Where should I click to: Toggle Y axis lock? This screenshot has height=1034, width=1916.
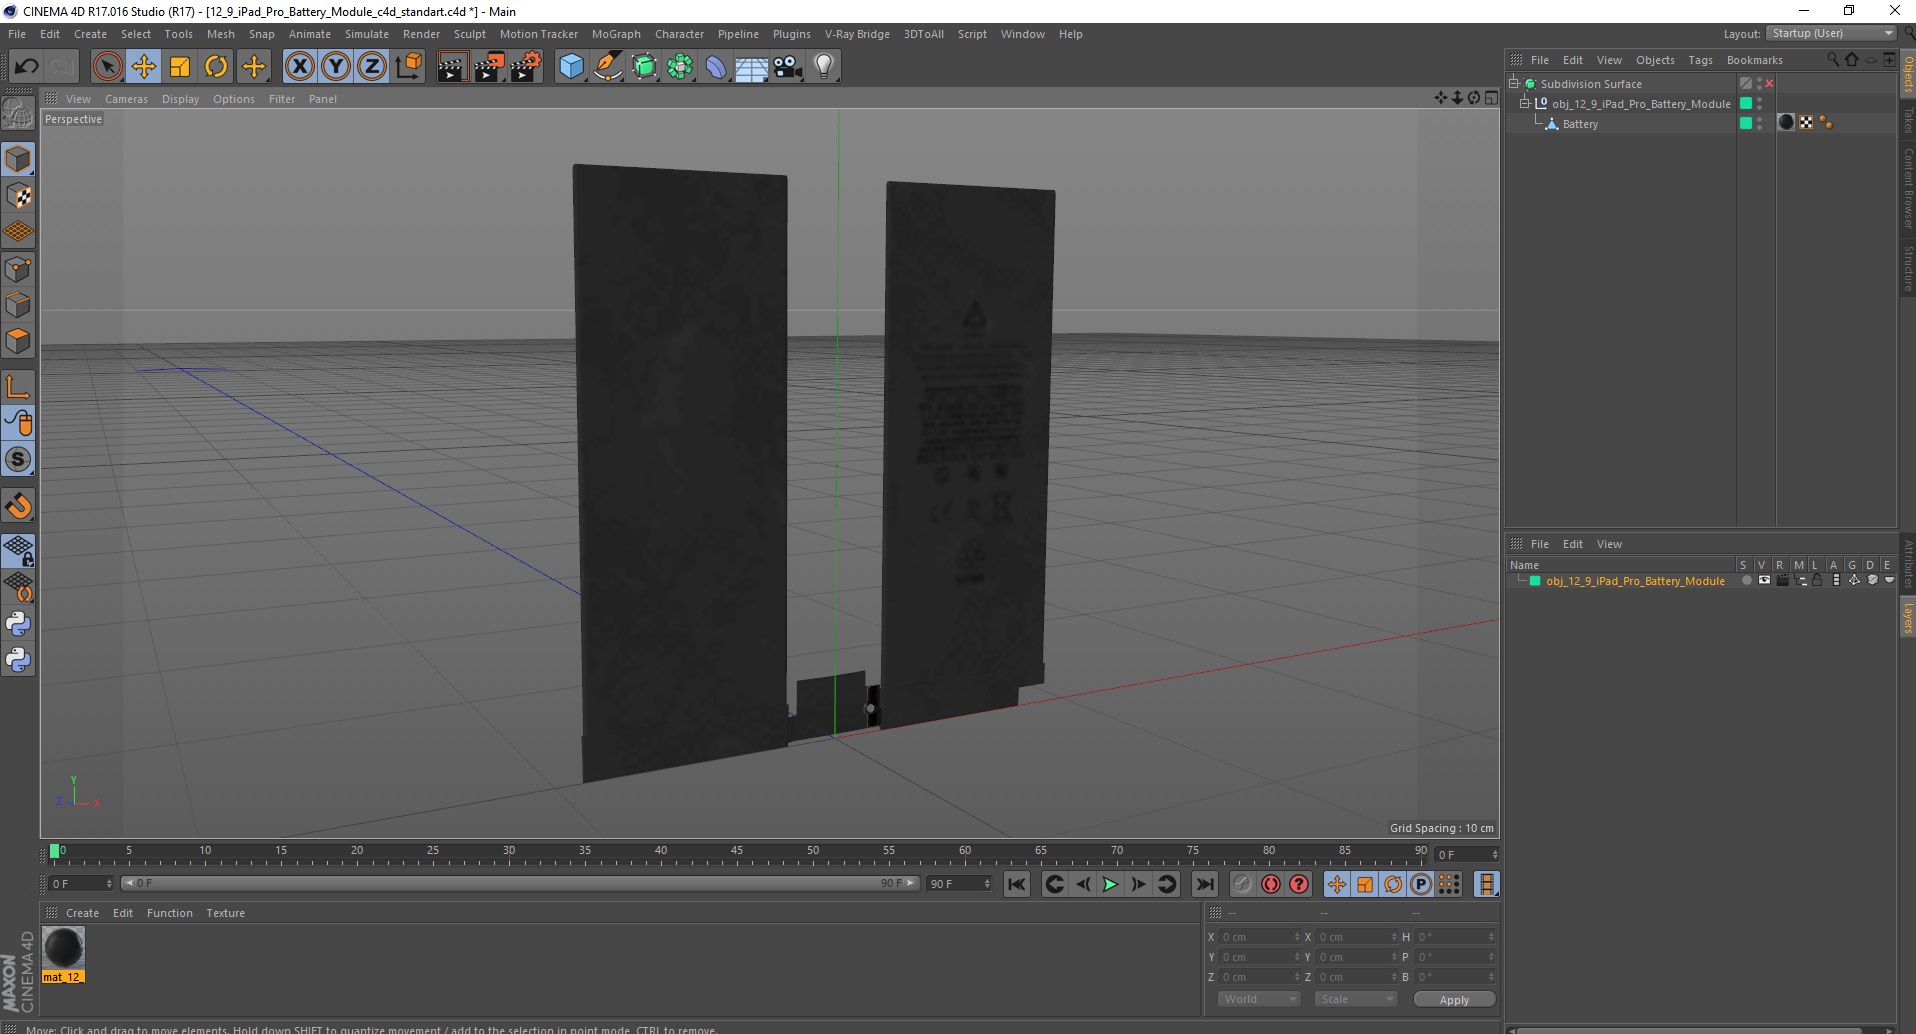click(x=336, y=67)
